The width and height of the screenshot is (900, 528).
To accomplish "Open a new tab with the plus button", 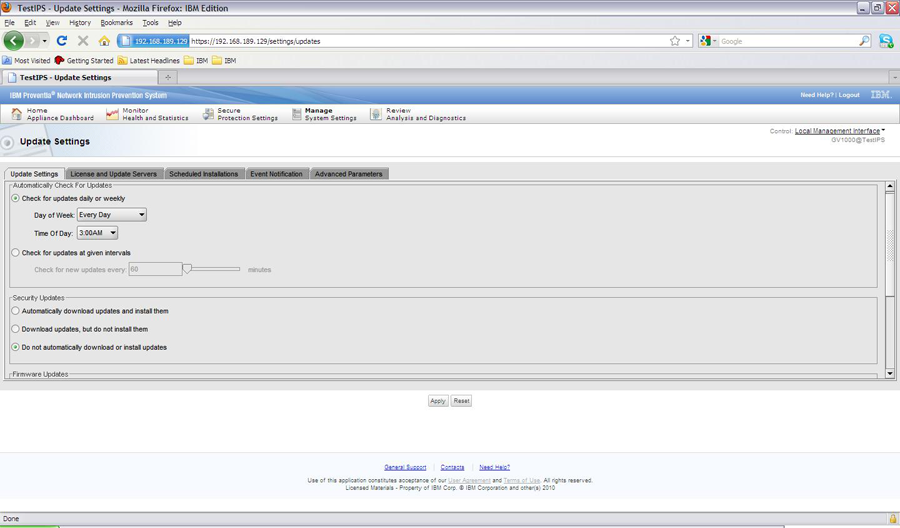I will tap(168, 77).
